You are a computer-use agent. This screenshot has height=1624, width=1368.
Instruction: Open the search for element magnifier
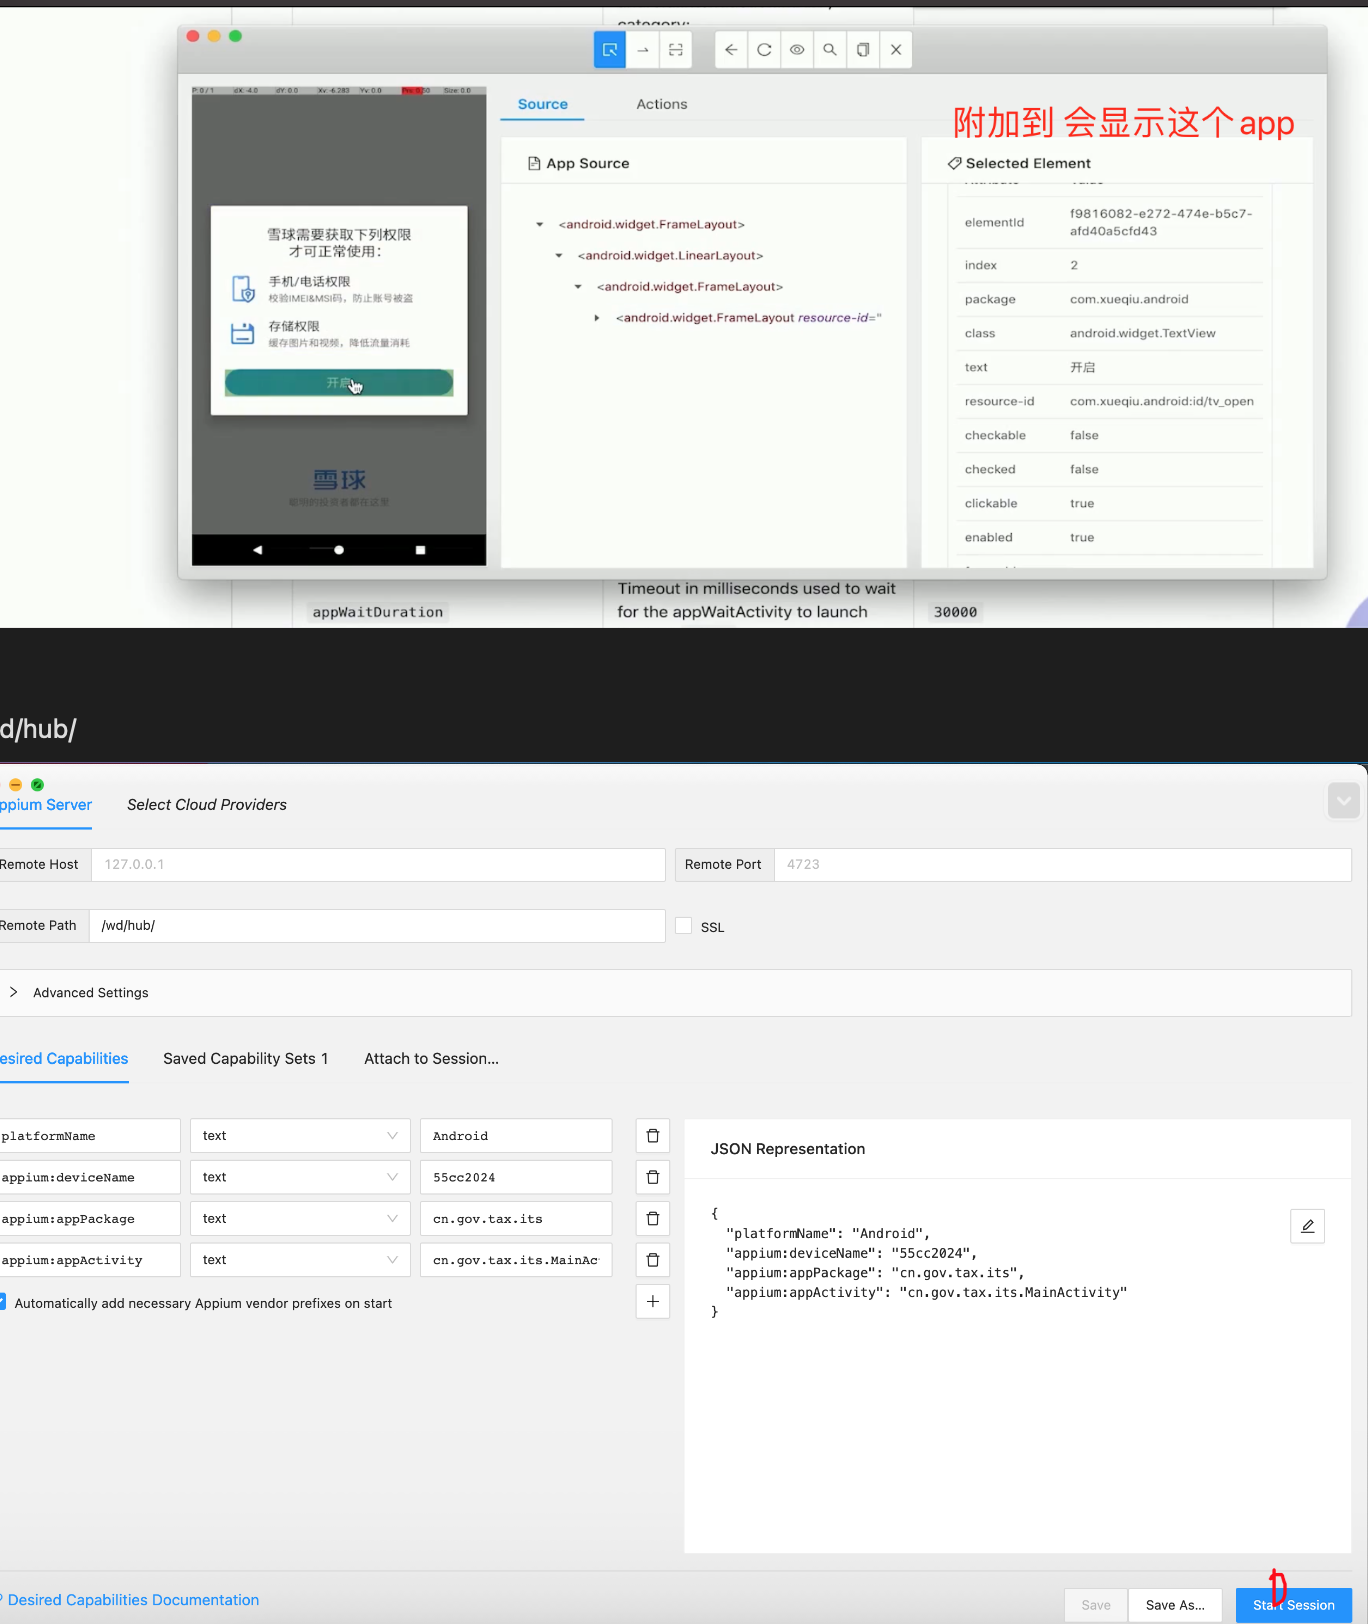pyautogui.click(x=830, y=50)
